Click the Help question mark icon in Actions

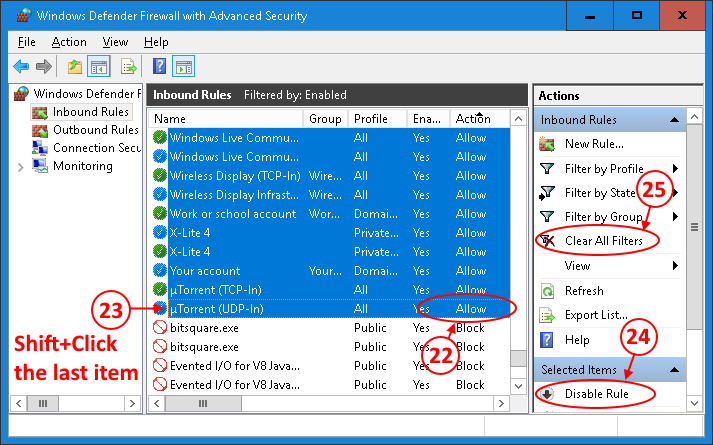coord(547,340)
